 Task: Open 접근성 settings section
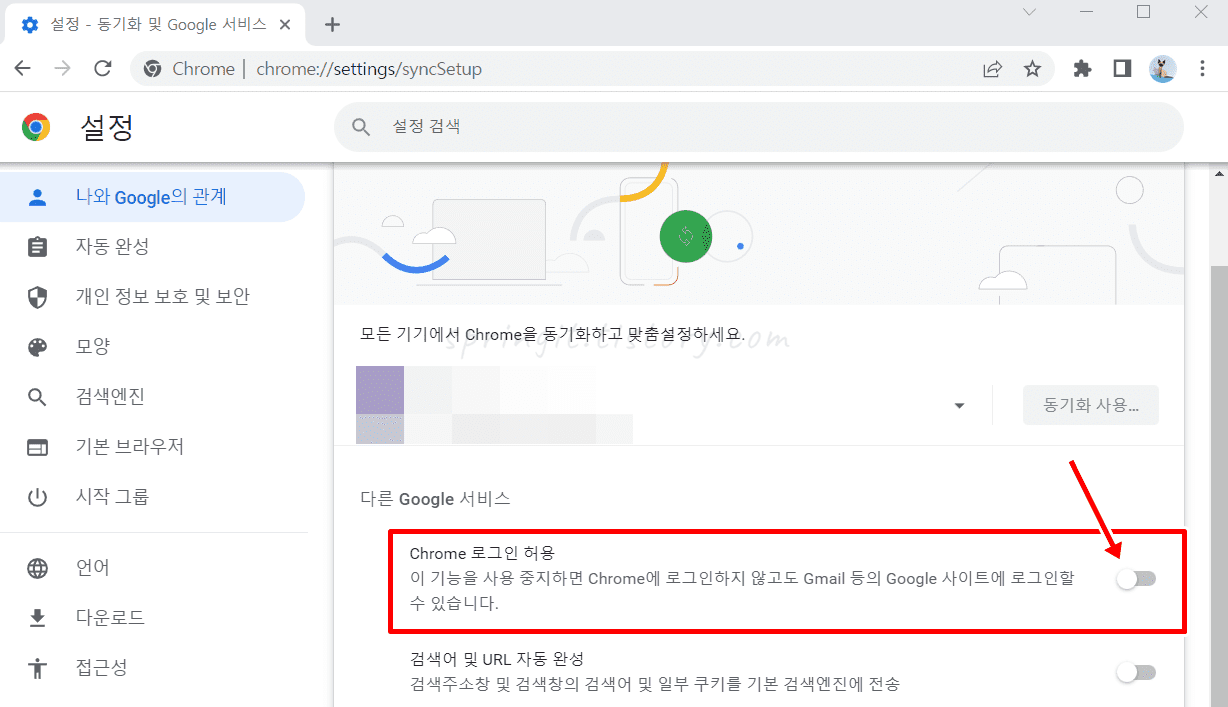tap(152, 668)
